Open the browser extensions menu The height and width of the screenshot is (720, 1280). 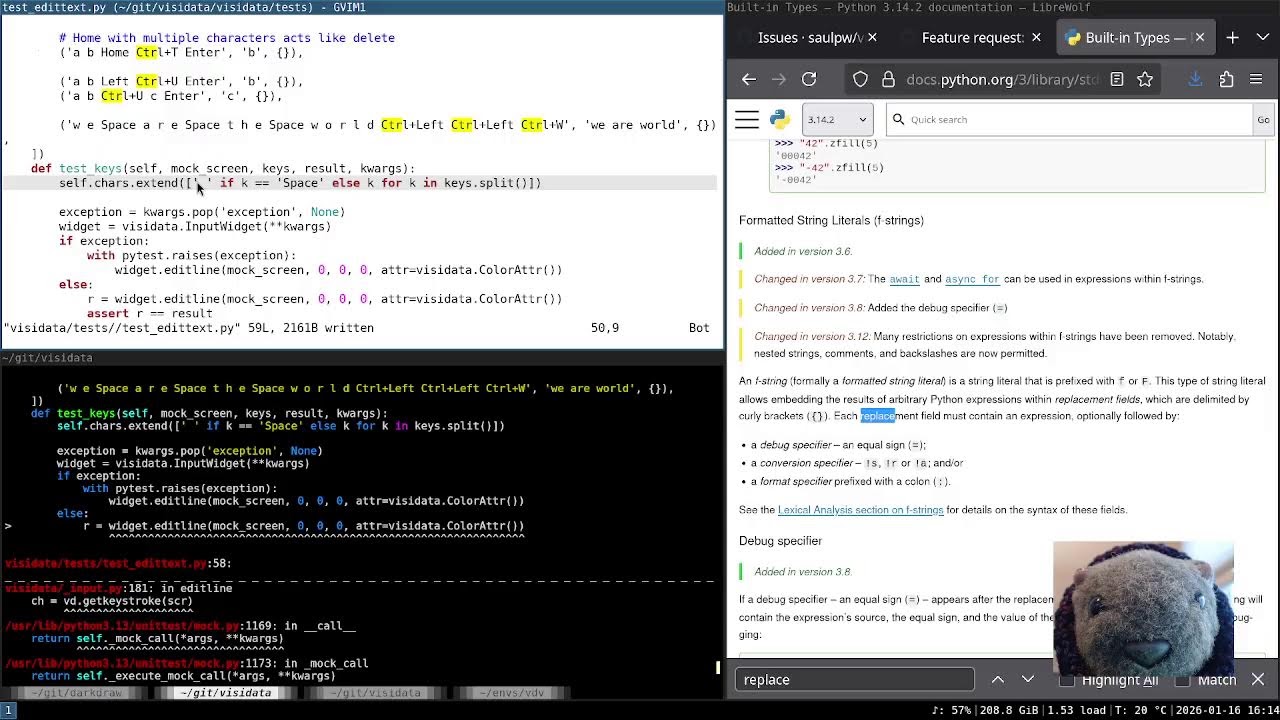tap(1226, 80)
